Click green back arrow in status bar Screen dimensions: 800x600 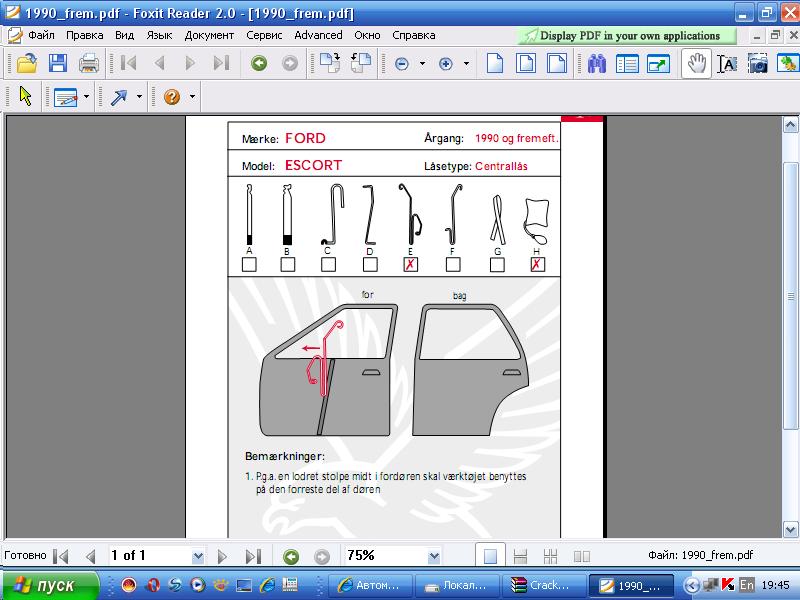(x=291, y=556)
